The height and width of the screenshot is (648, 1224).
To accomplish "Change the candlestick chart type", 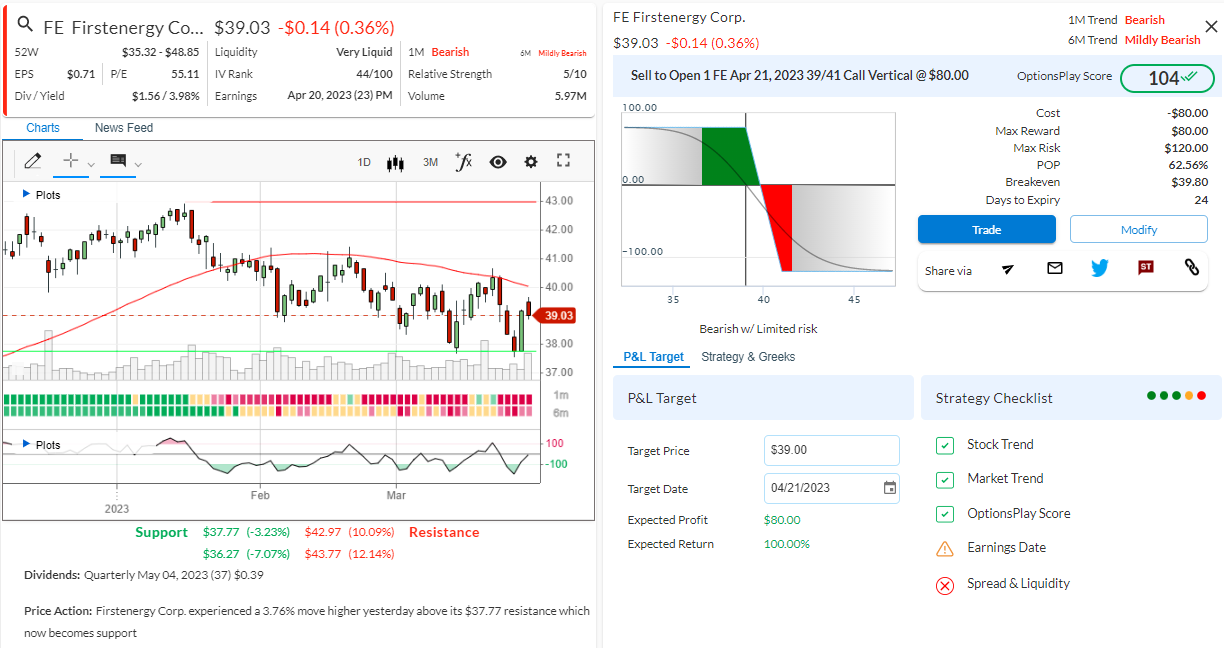I will 395,162.
